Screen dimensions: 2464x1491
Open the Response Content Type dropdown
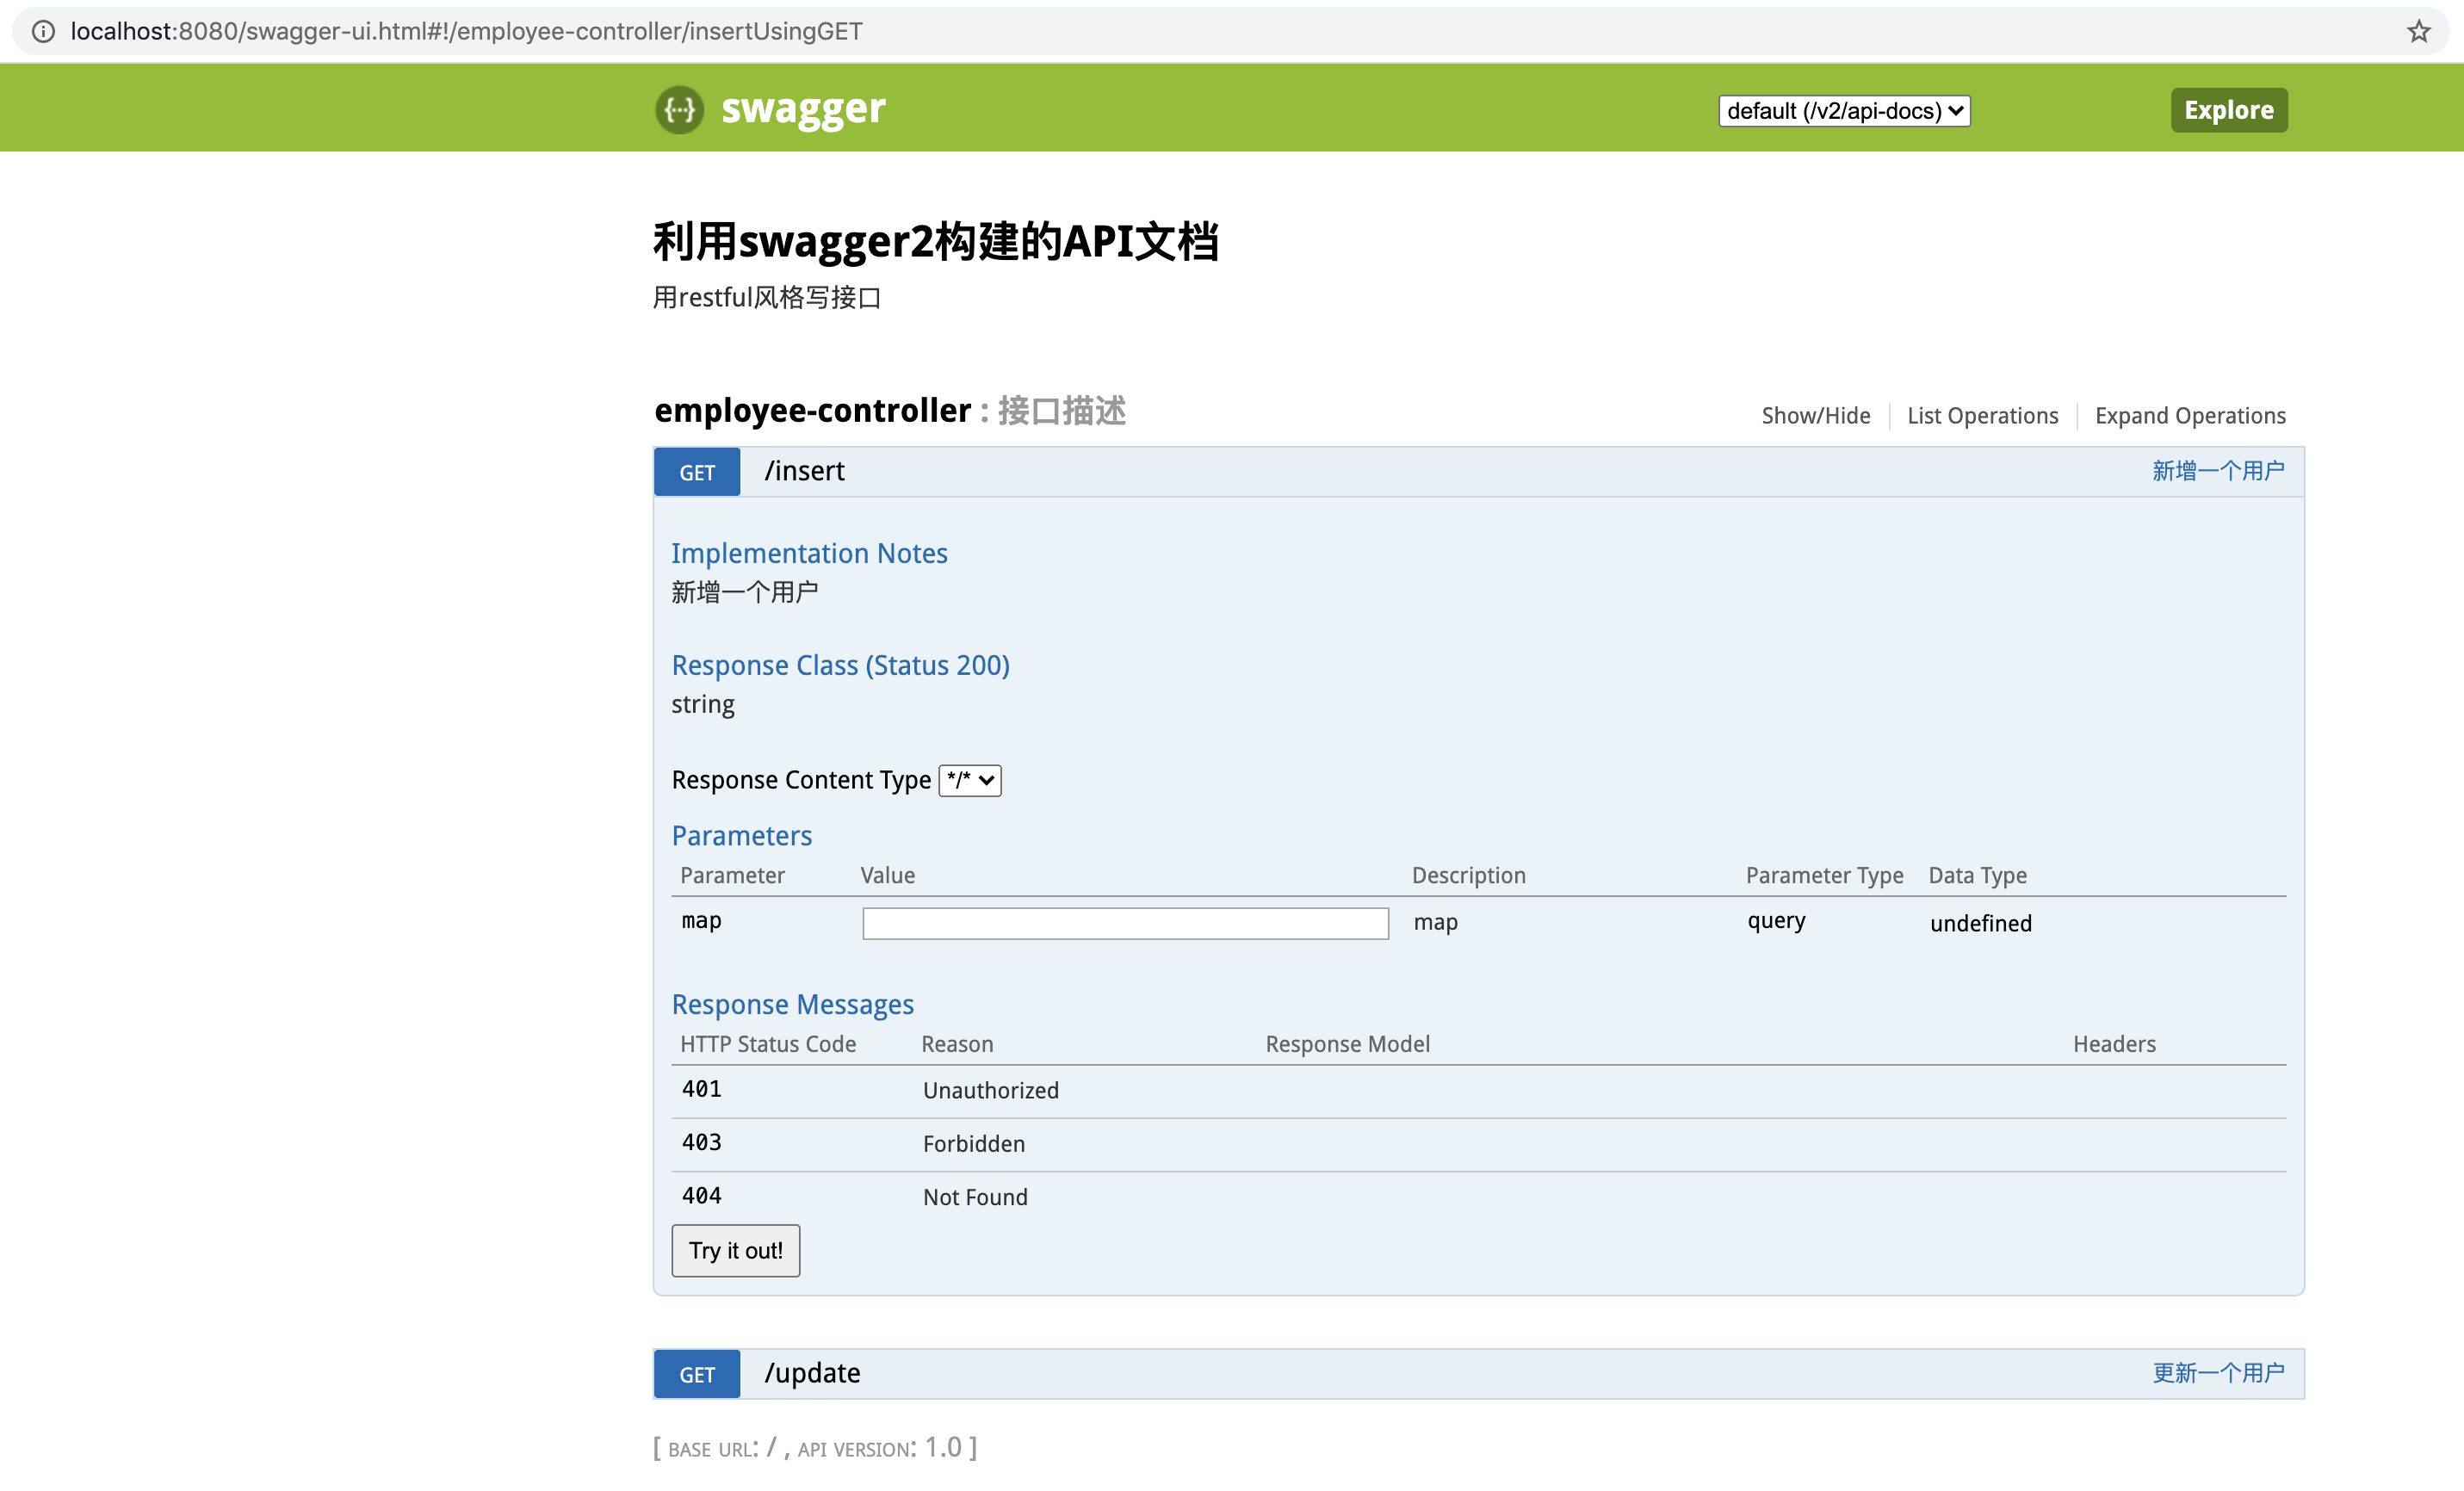[x=969, y=780]
